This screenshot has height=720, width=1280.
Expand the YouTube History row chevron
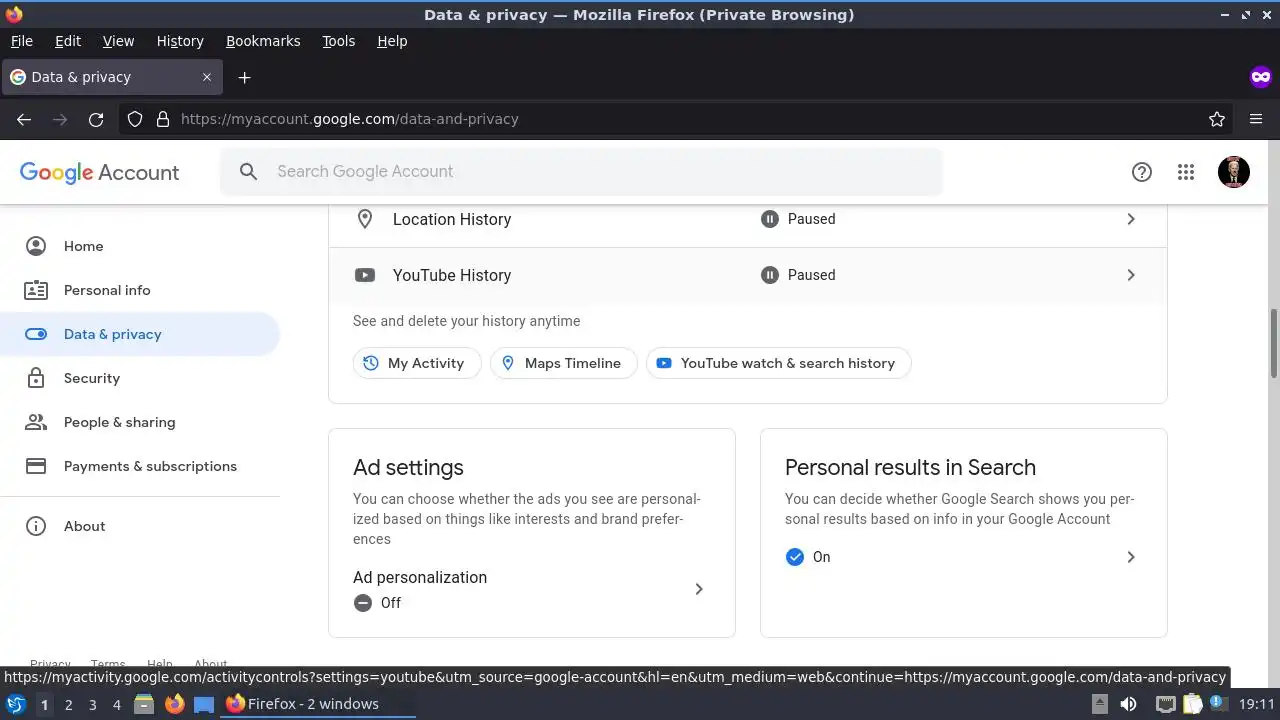(1131, 275)
